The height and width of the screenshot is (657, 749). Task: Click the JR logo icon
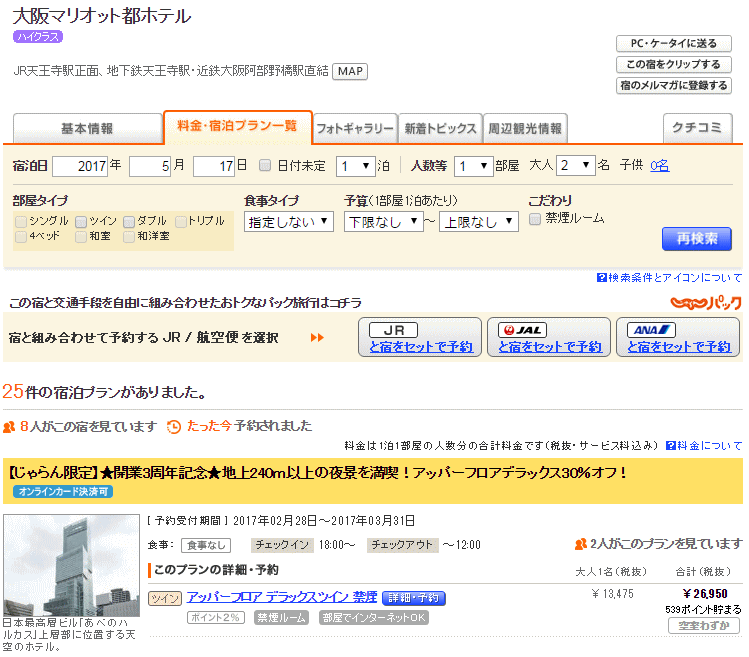click(x=393, y=330)
